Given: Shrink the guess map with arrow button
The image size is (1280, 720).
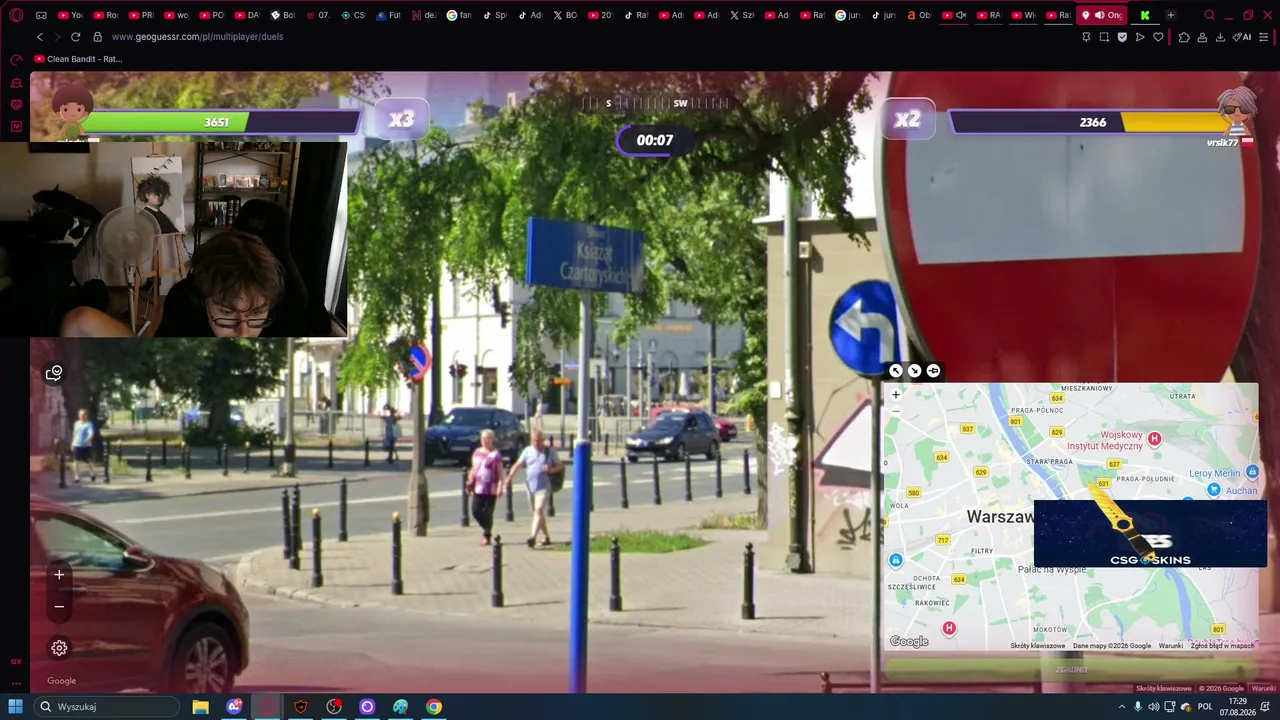Looking at the screenshot, I should coord(914,371).
